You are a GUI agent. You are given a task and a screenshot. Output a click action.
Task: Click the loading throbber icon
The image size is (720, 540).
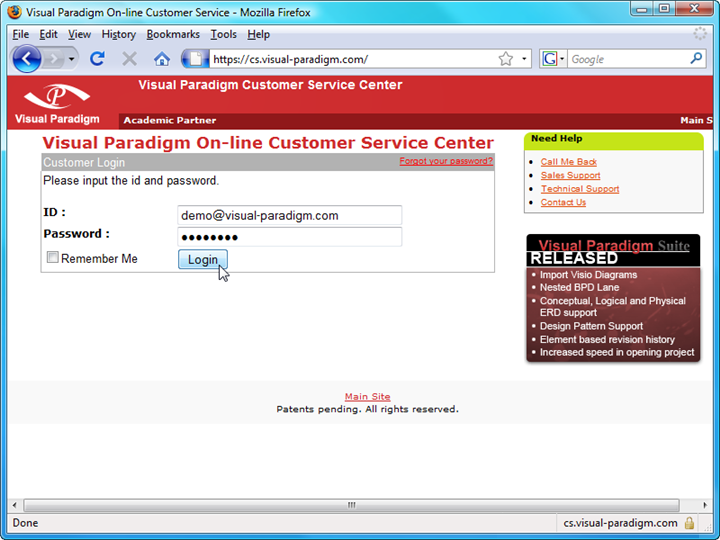tap(700, 34)
